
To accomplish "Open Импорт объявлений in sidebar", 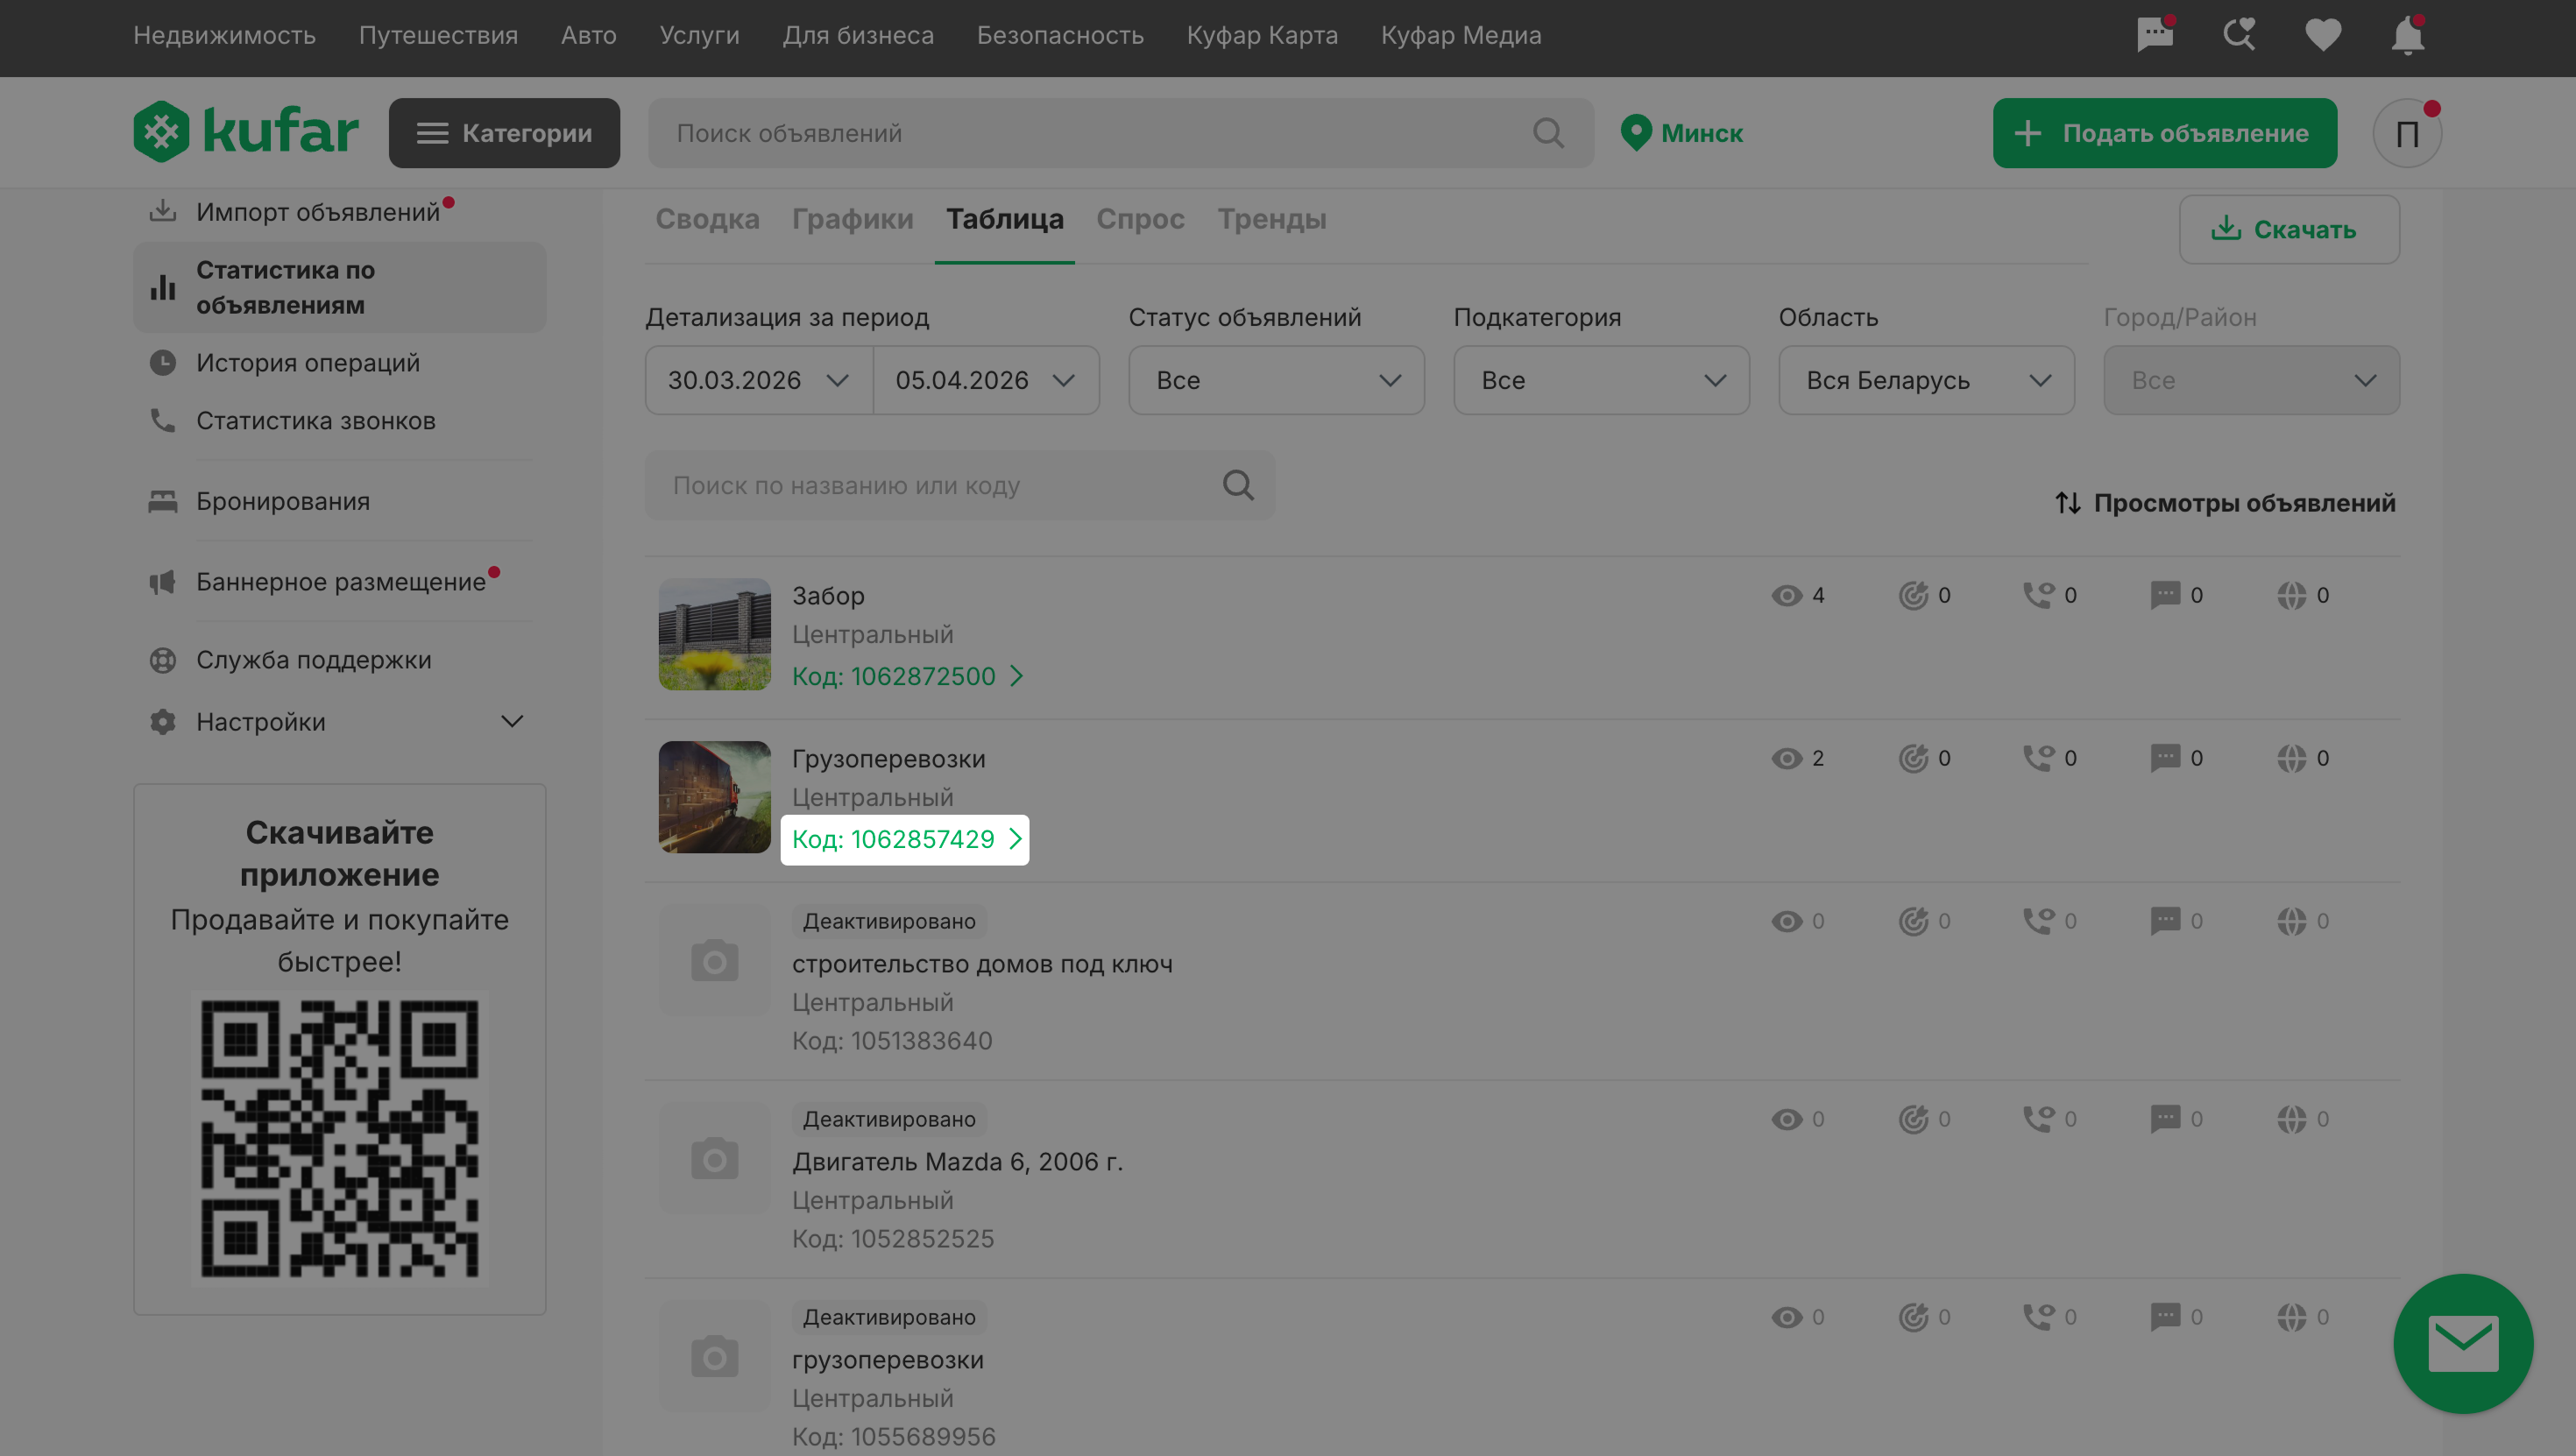I will pos(317,212).
